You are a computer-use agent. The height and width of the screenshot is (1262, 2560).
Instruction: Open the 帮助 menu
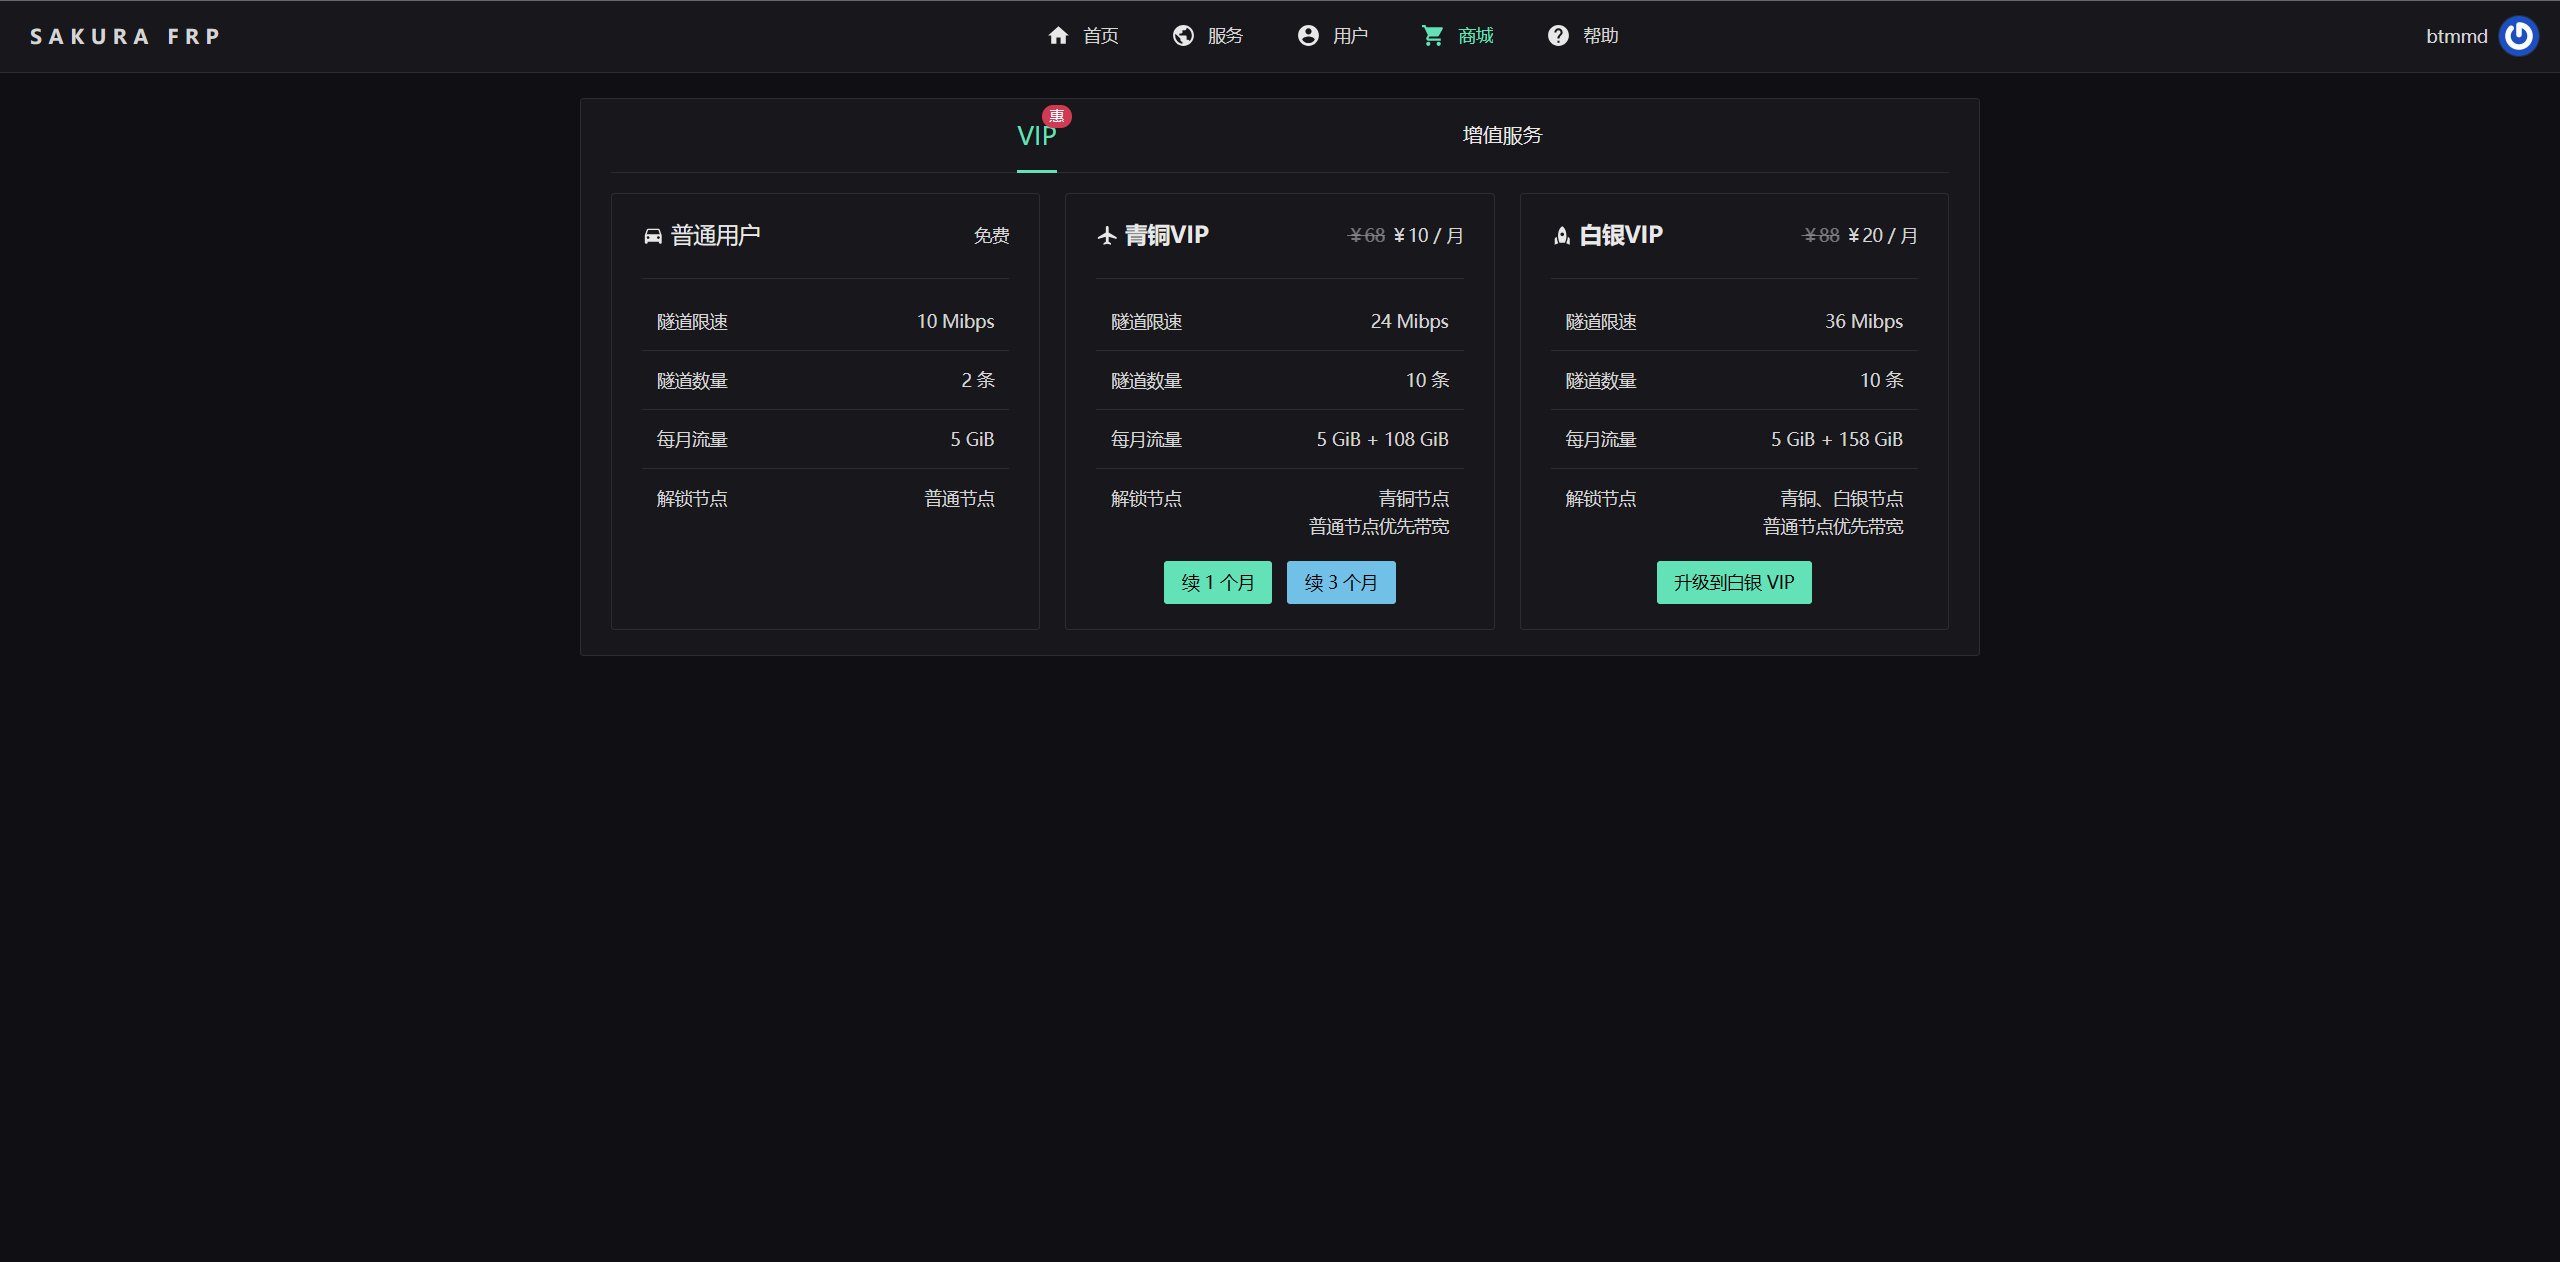tap(1600, 36)
